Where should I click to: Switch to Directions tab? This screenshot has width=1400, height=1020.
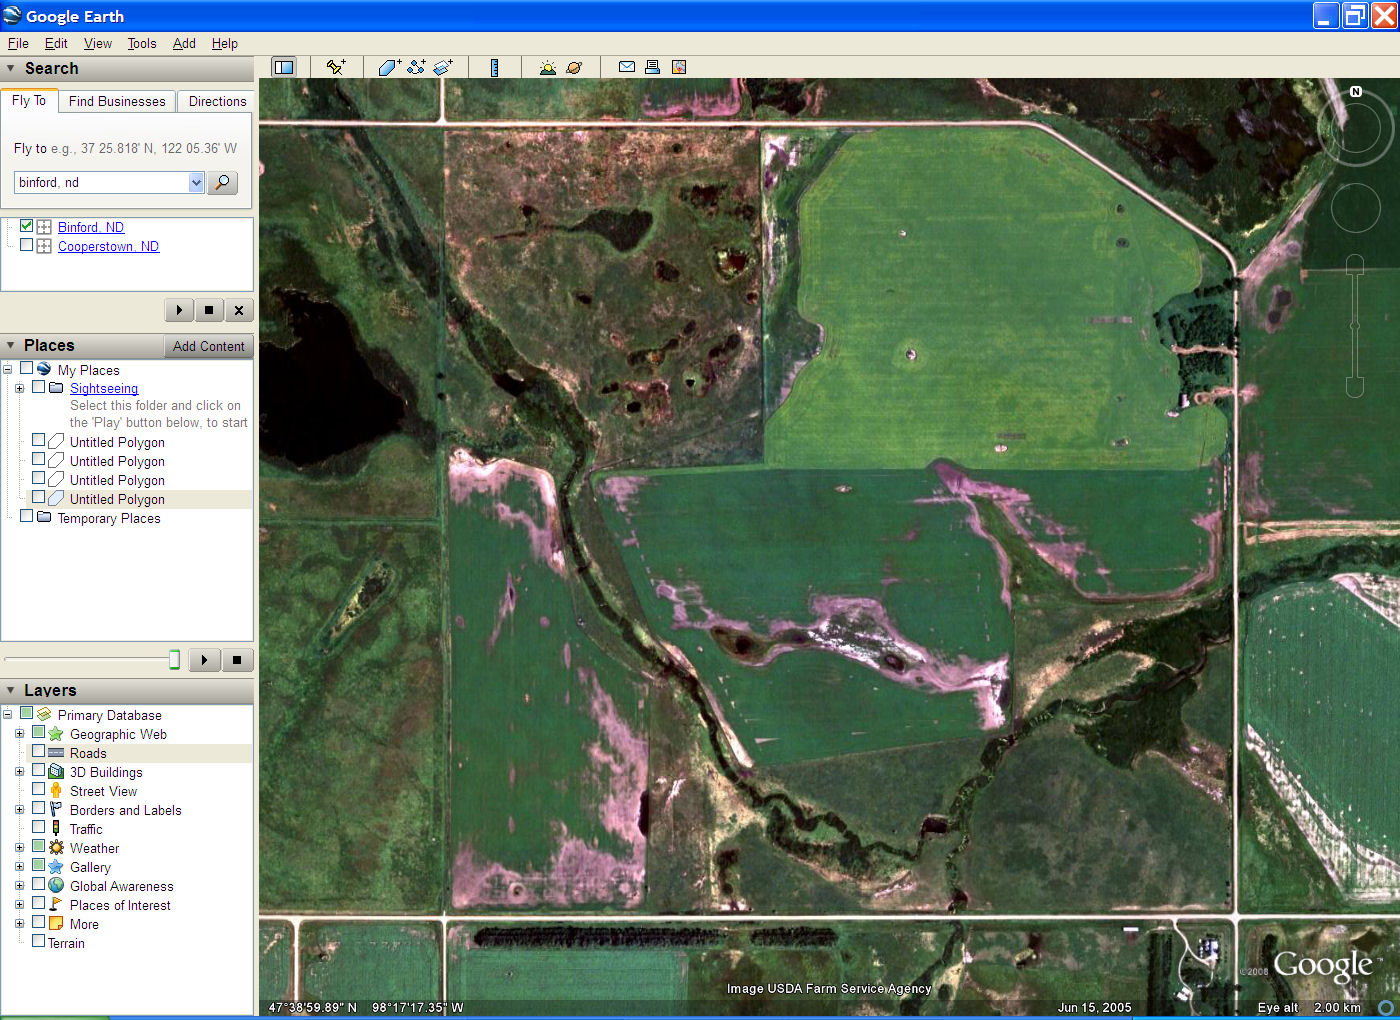pyautogui.click(x=217, y=101)
